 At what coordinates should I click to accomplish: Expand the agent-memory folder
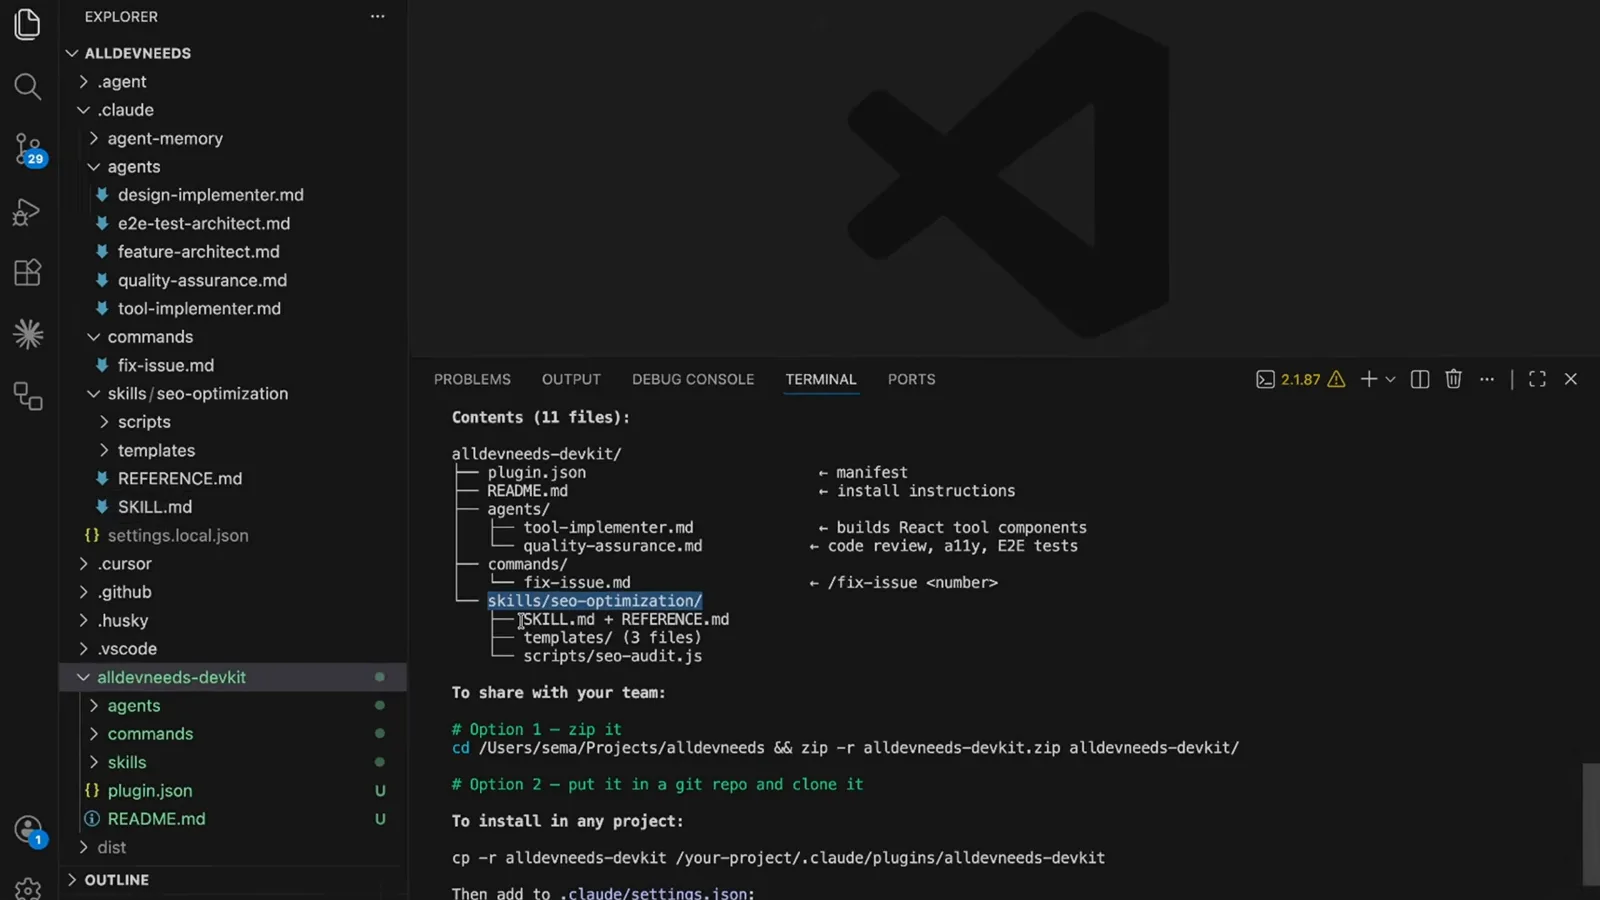pos(232,139)
